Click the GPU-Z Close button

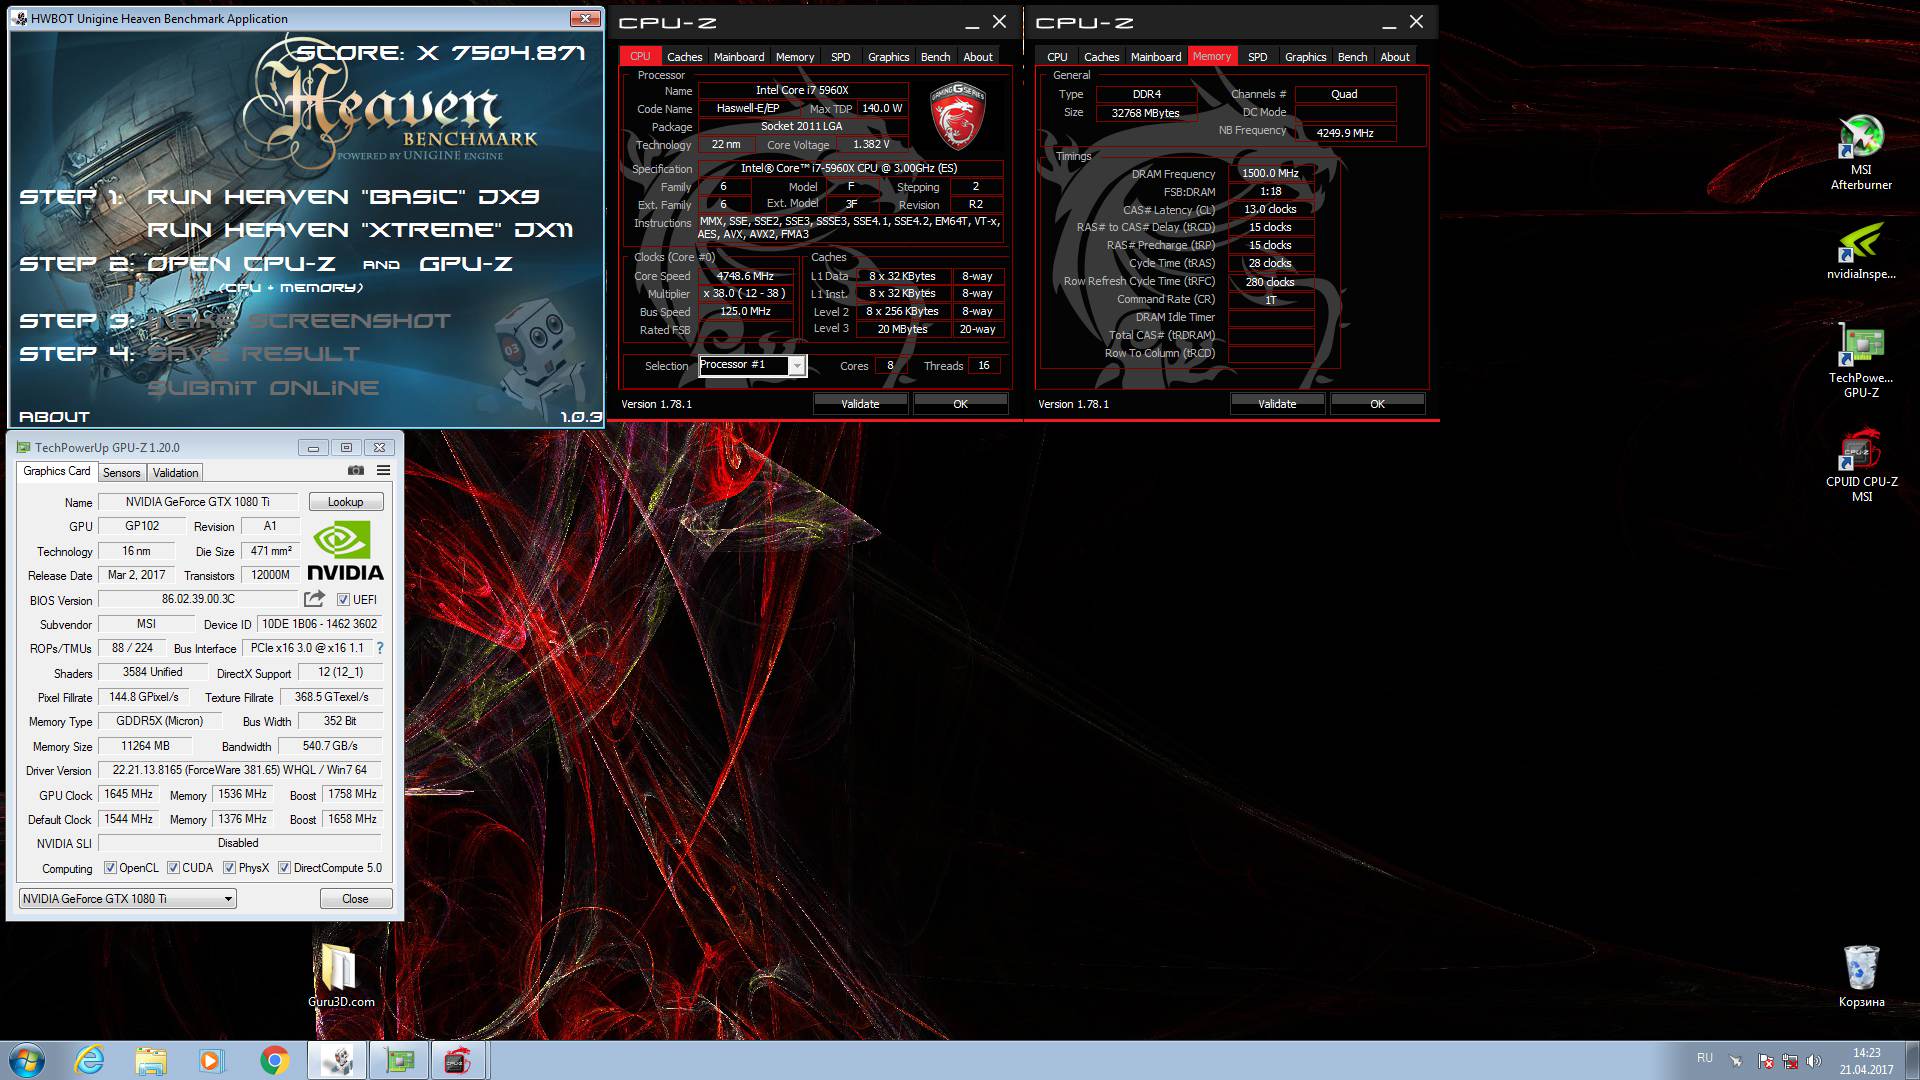pyautogui.click(x=355, y=899)
